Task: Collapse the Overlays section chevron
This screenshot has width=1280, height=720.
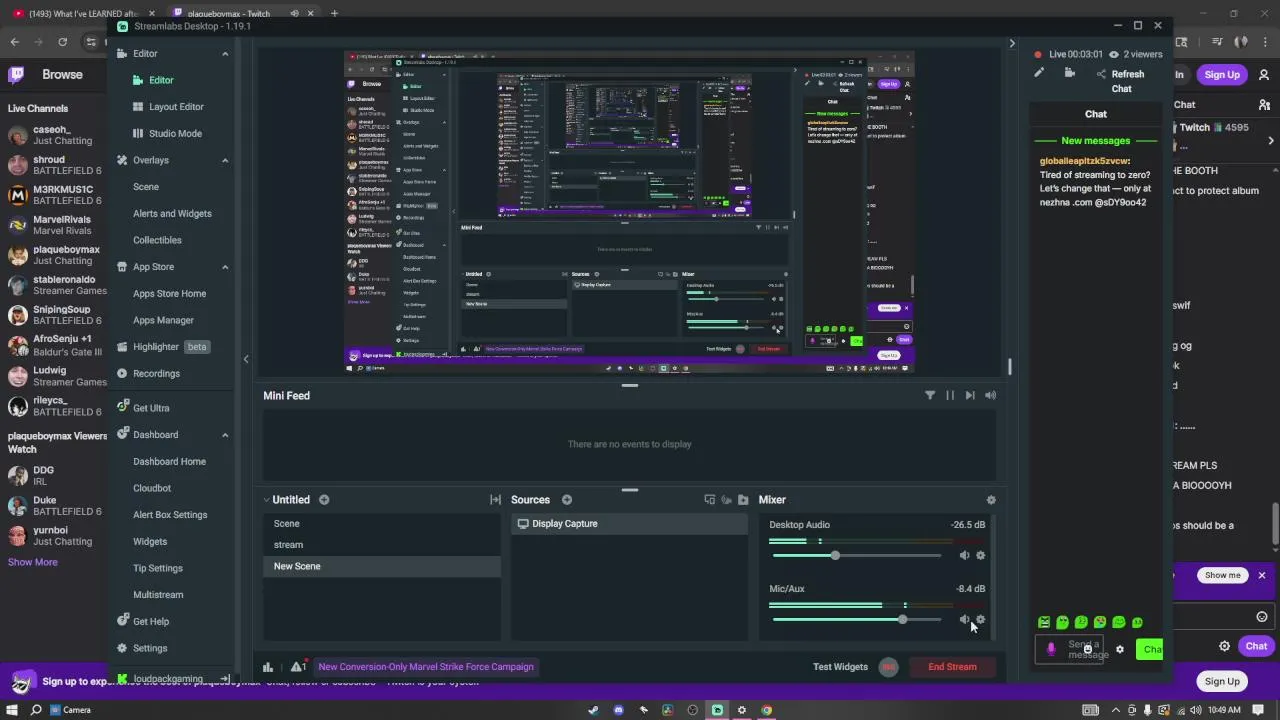Action: tap(225, 160)
